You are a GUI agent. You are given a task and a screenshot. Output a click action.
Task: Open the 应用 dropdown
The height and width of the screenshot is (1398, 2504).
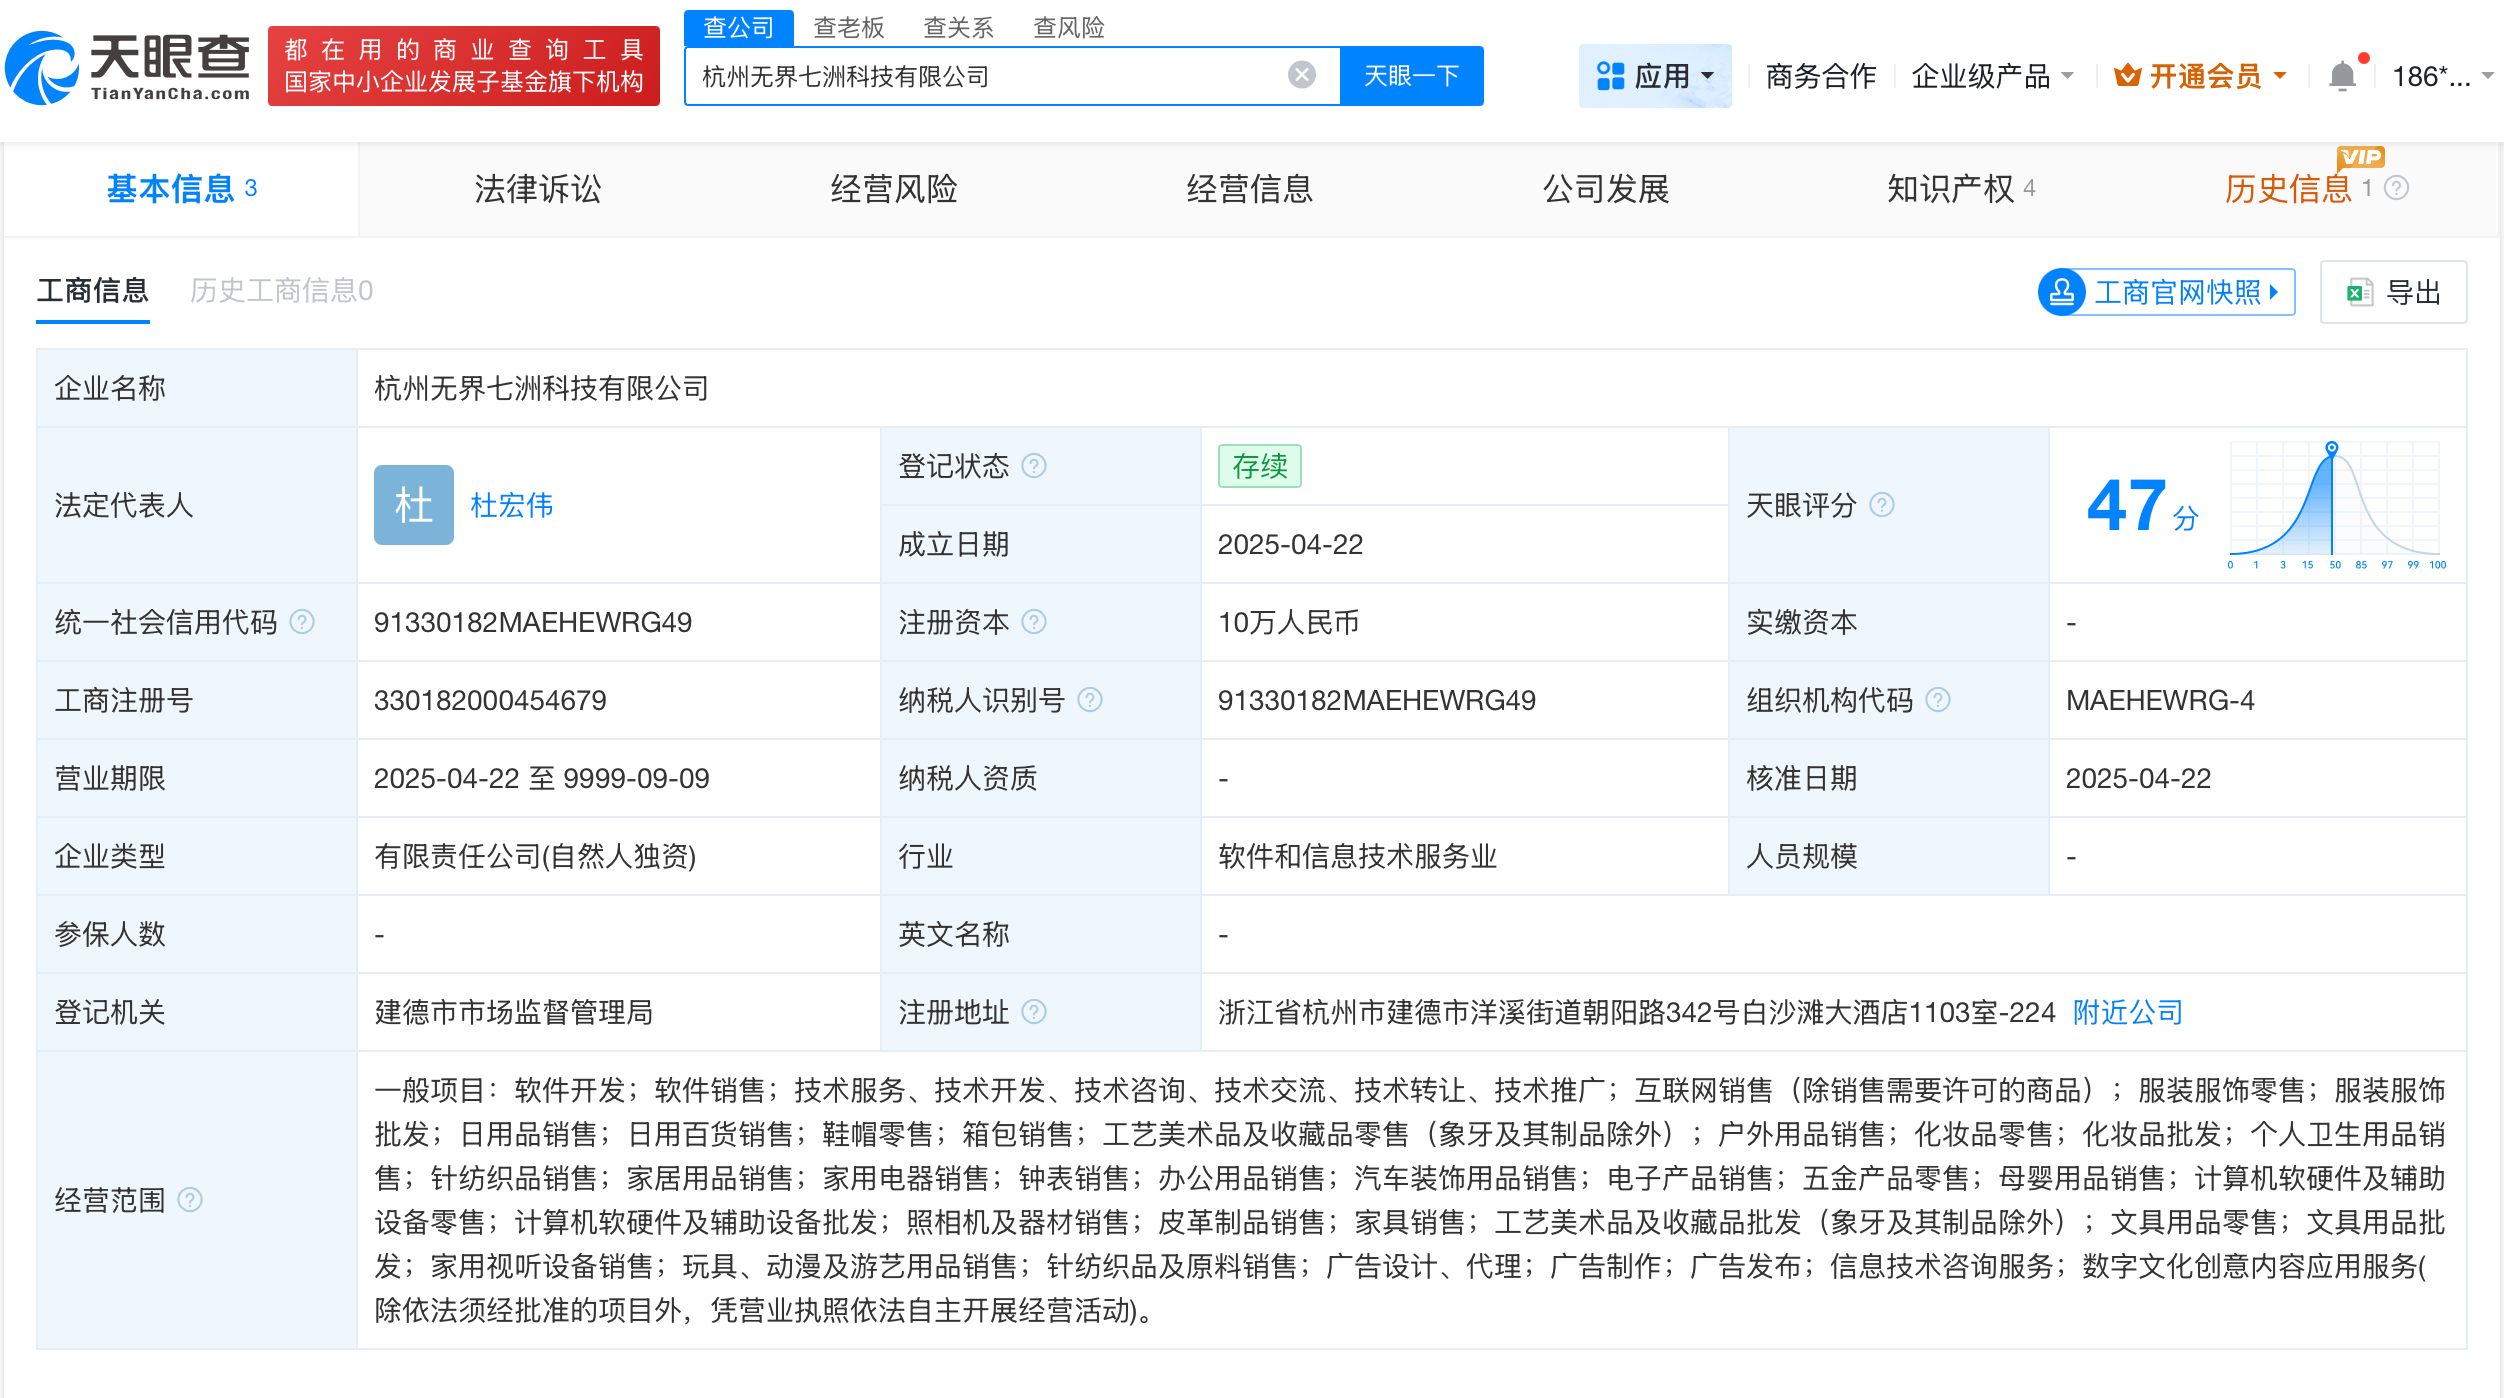click(x=1655, y=74)
